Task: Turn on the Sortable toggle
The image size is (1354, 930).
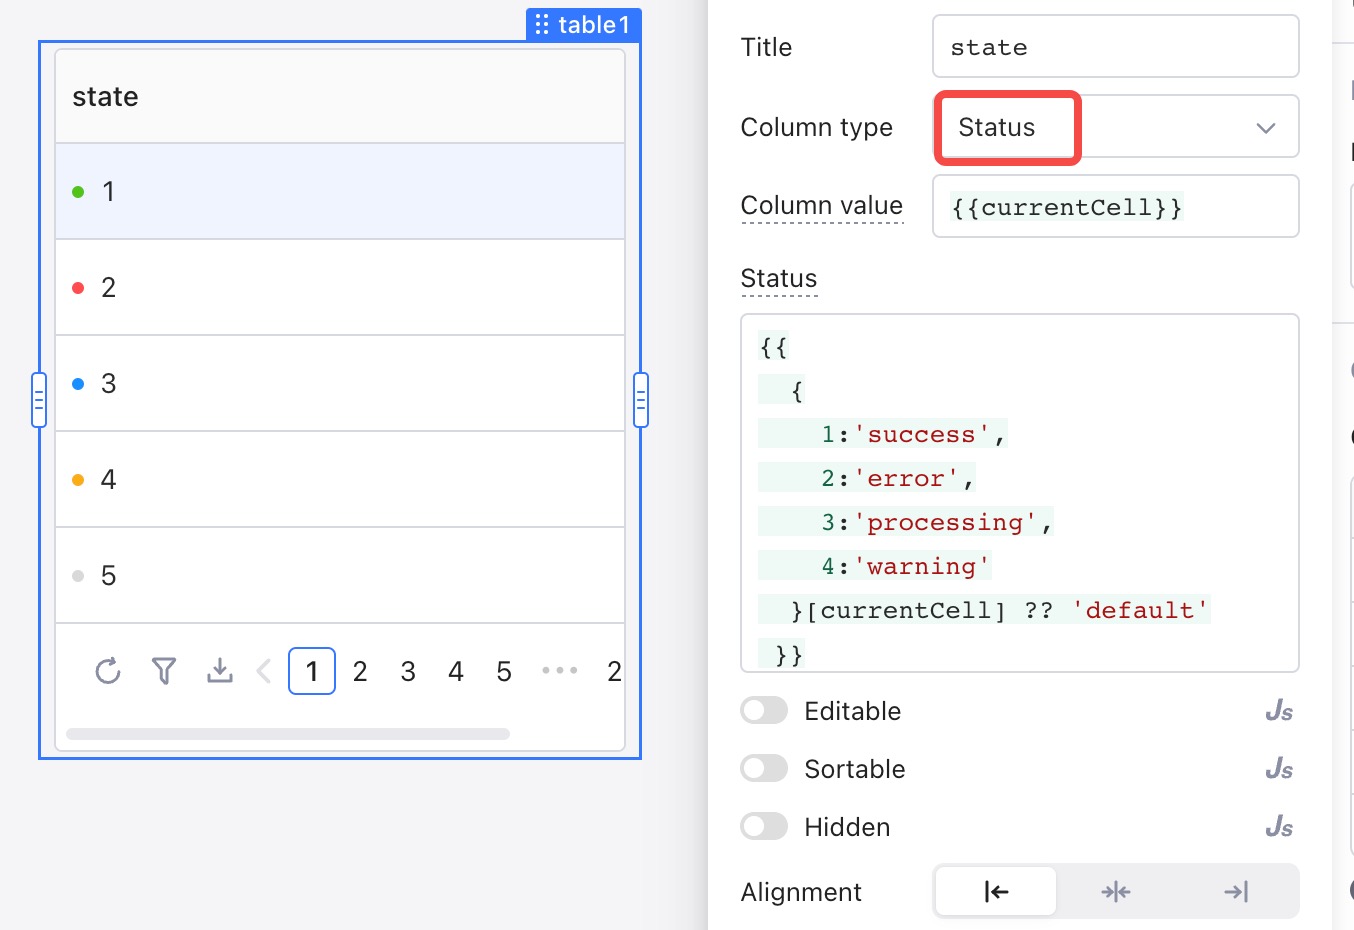Action: [x=764, y=768]
